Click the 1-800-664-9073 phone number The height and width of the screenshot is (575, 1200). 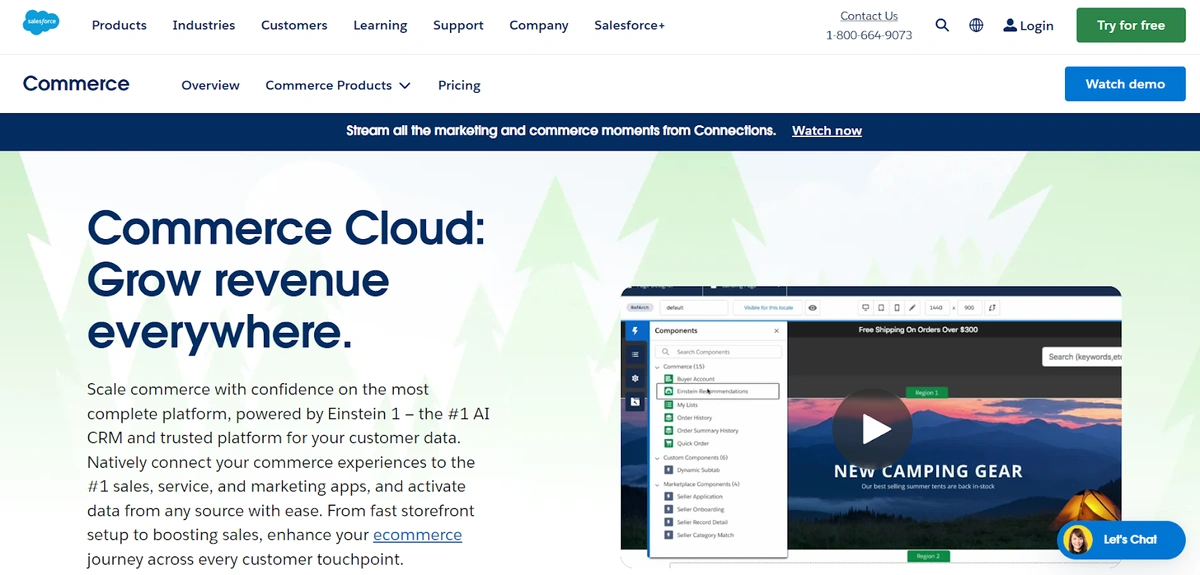click(x=869, y=35)
